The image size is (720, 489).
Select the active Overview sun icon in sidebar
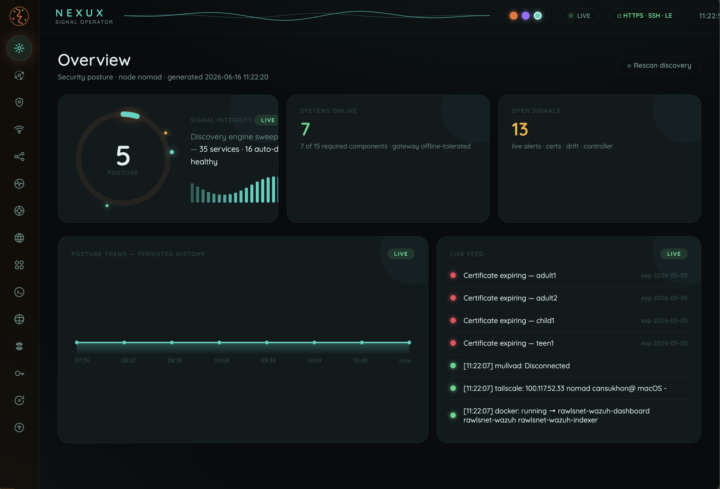[19, 48]
